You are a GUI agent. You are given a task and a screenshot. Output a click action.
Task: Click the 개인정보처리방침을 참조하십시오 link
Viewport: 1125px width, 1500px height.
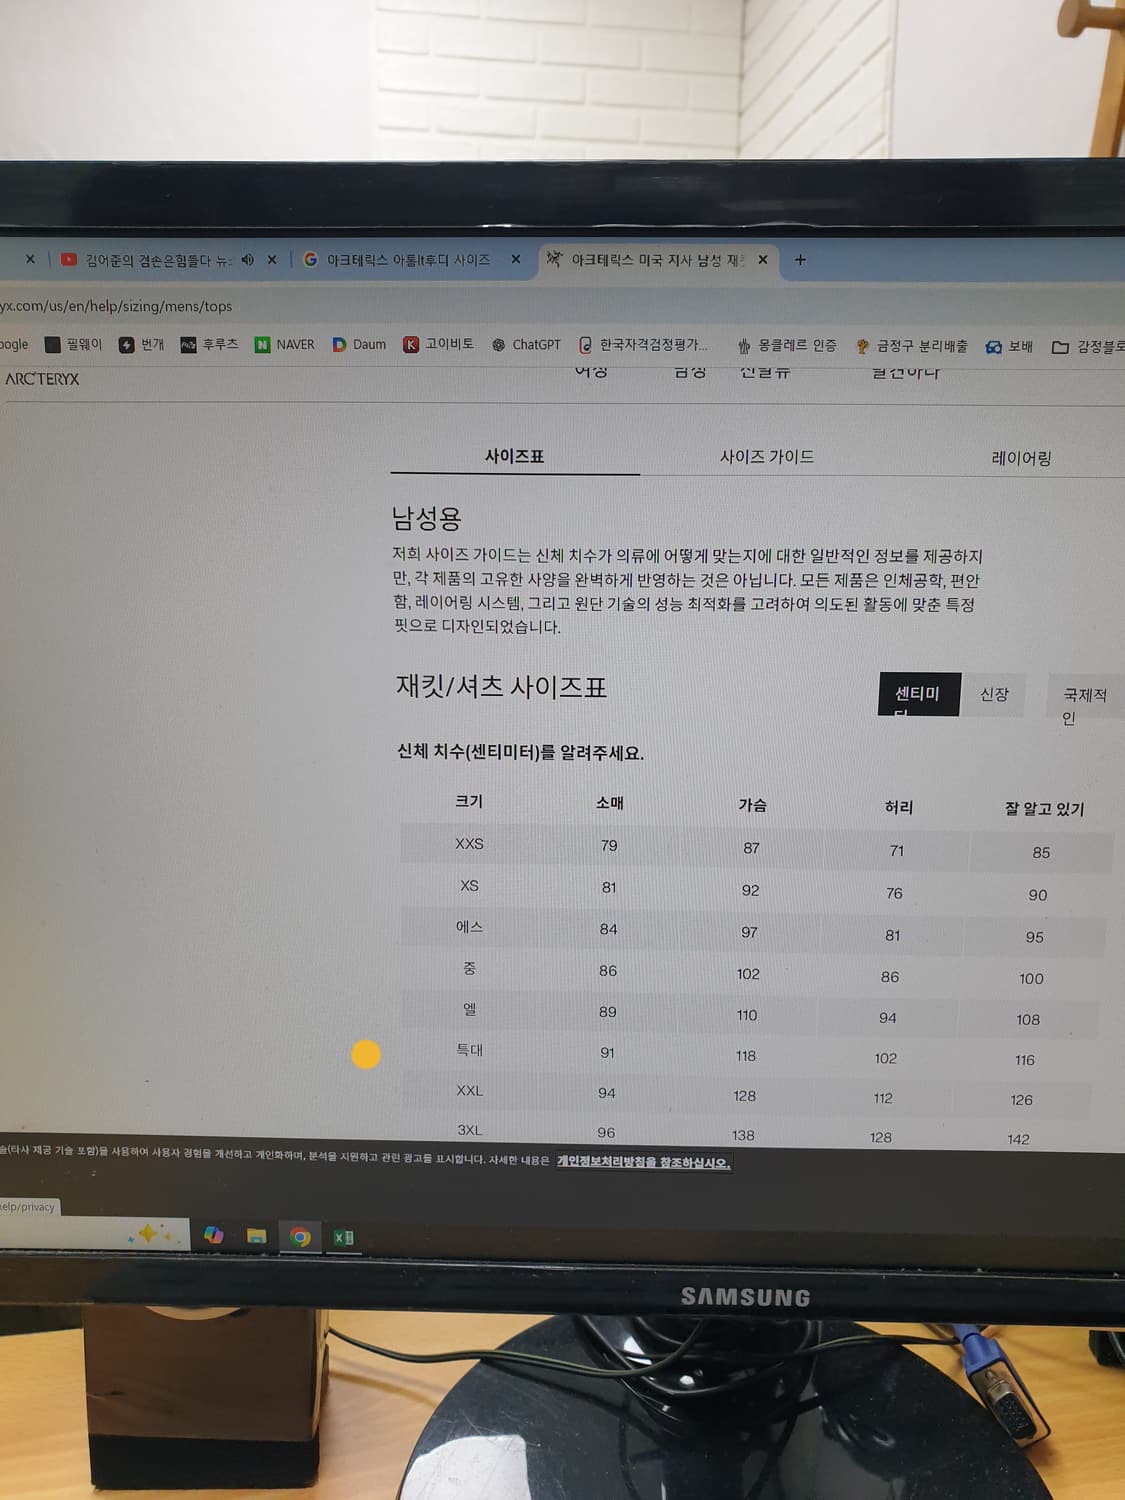point(644,1162)
